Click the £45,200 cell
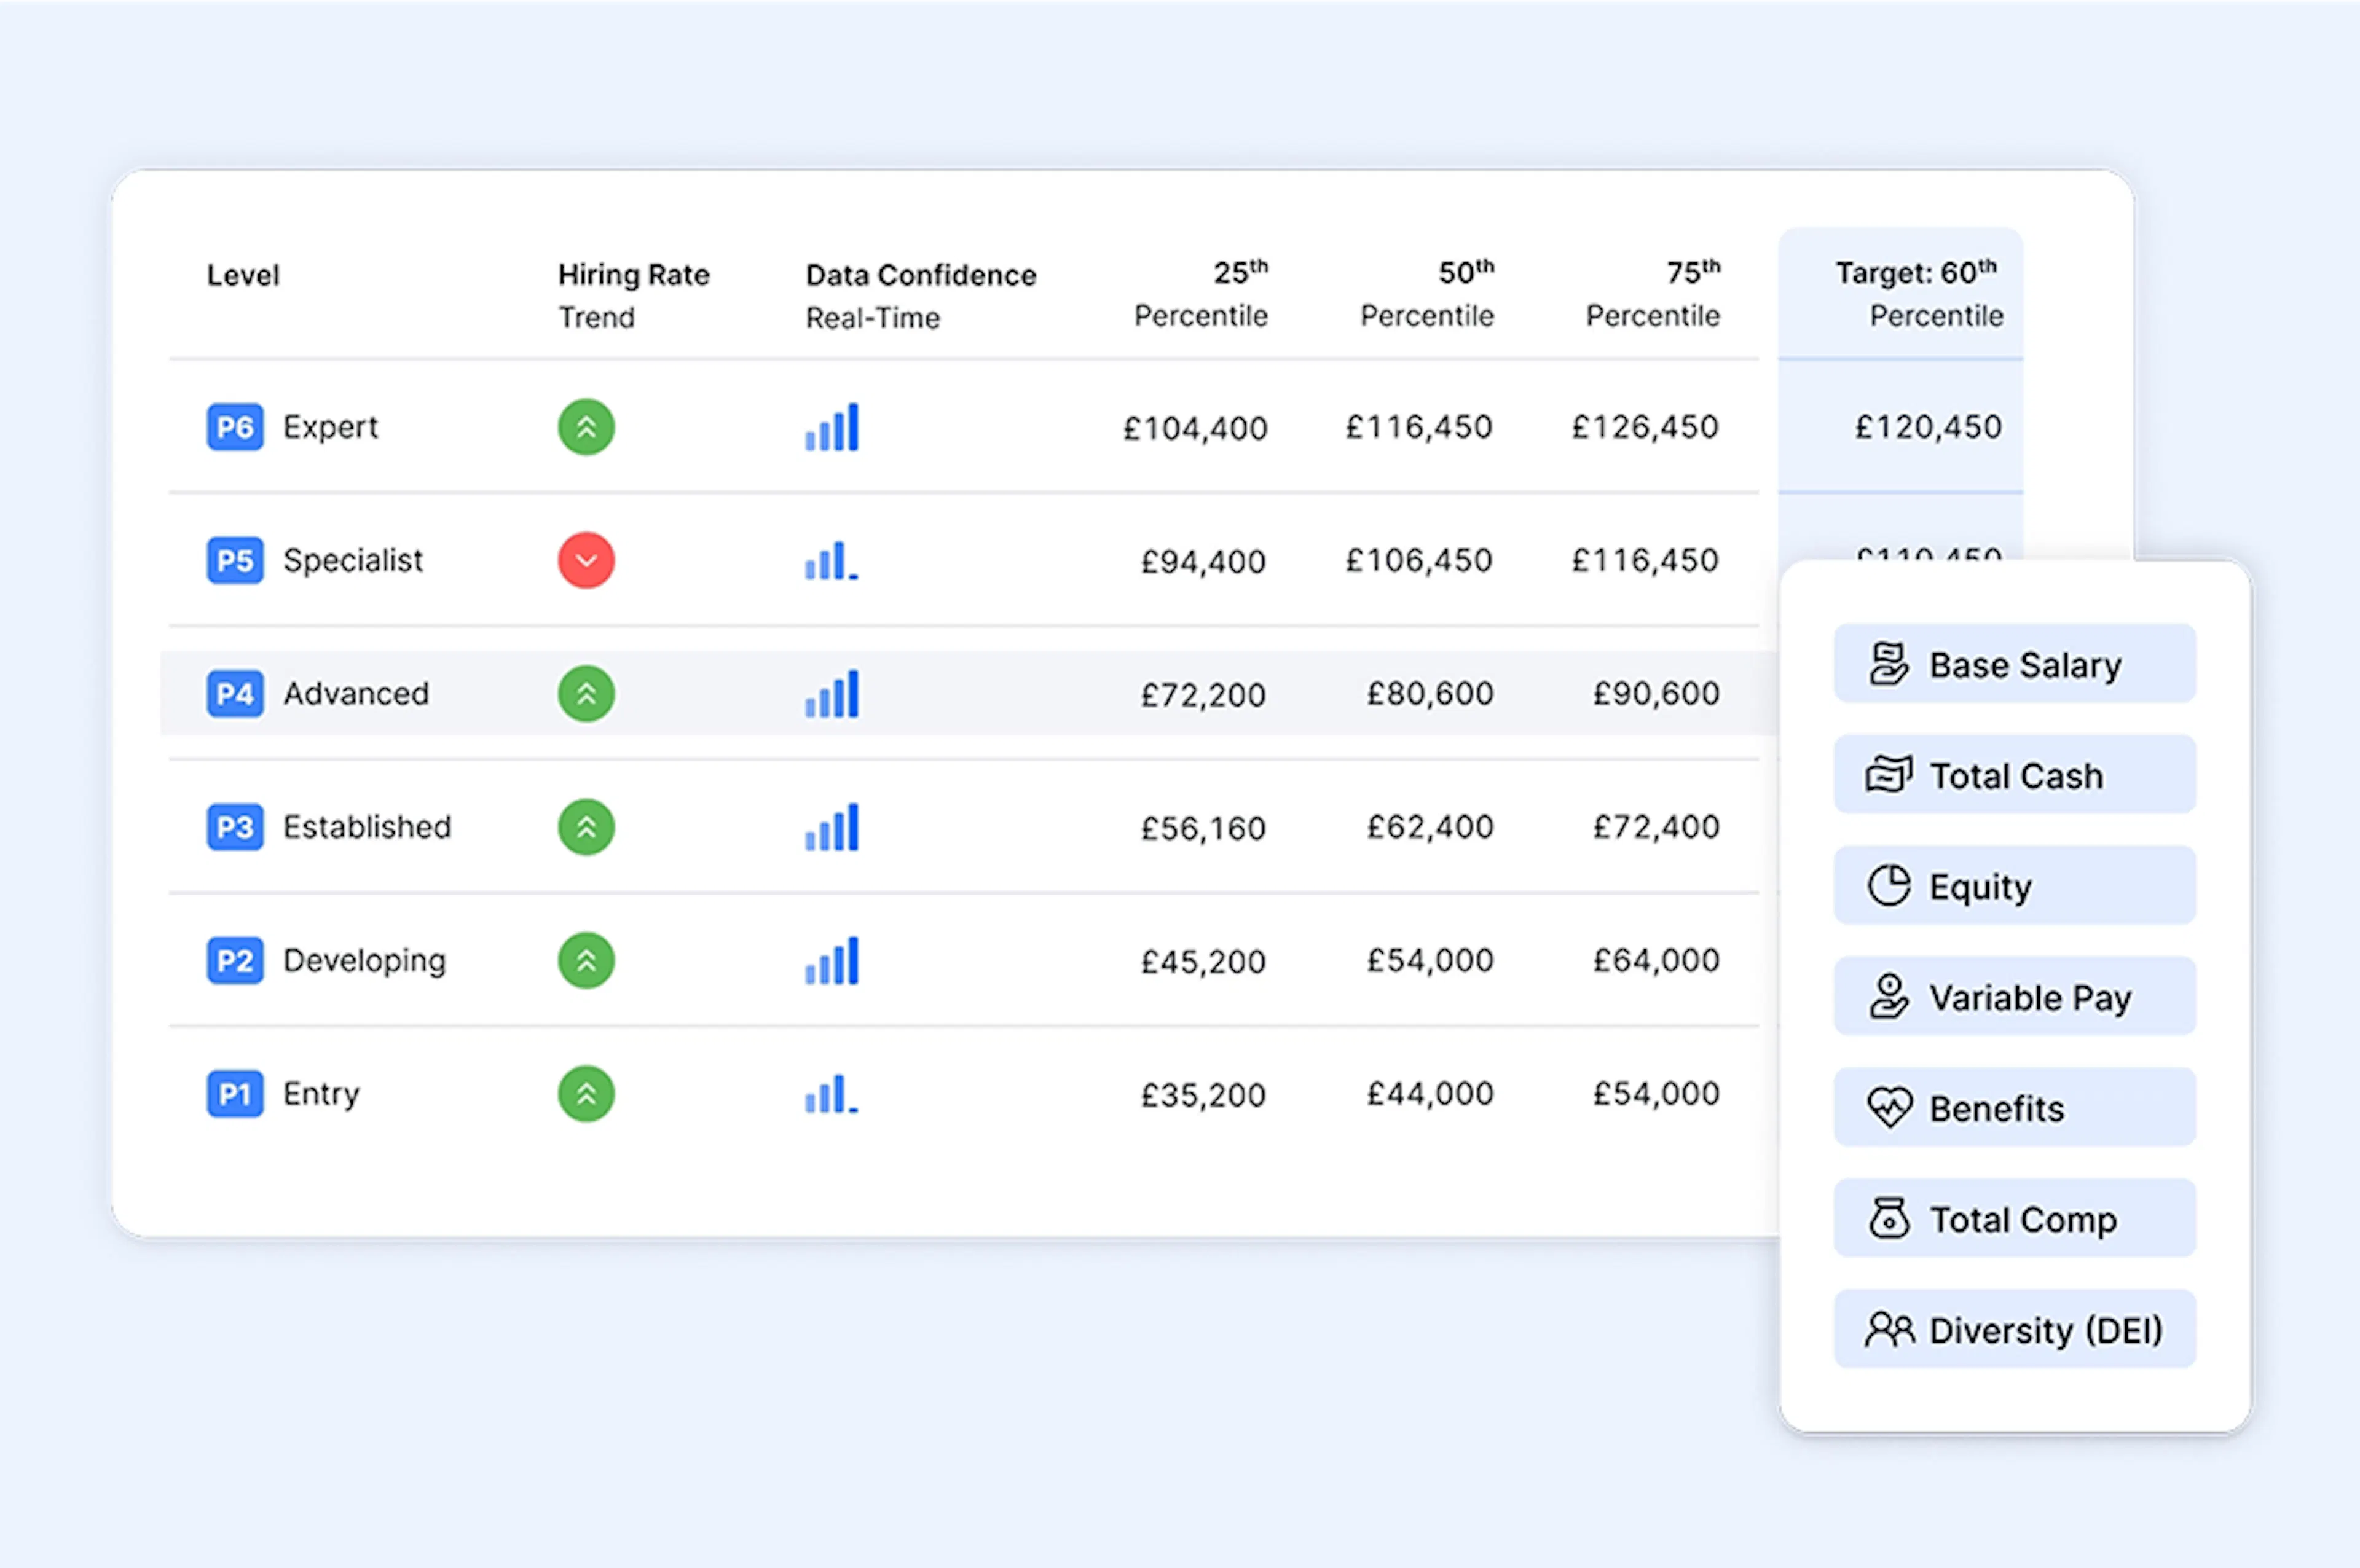Viewport: 2360px width, 1568px height. (1204, 962)
